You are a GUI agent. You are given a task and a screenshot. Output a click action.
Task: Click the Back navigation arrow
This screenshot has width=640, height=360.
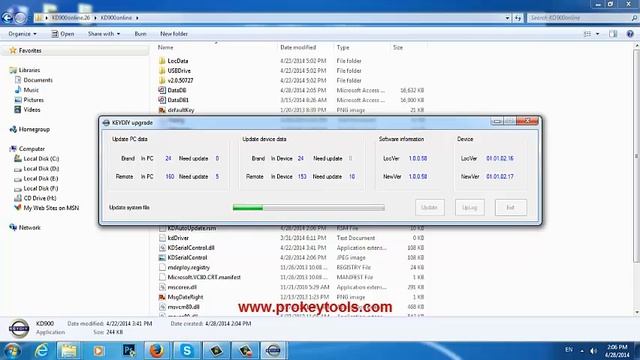point(7,18)
